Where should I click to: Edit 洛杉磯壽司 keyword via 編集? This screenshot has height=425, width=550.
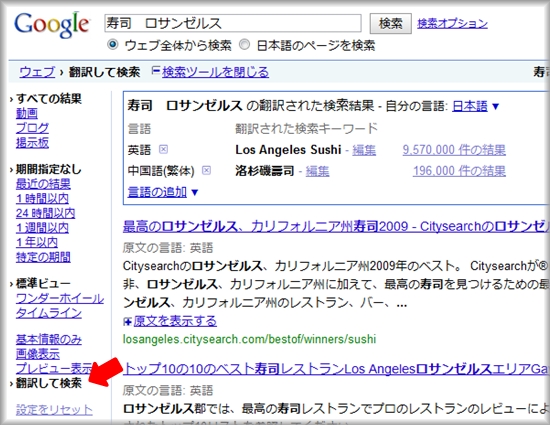tap(317, 171)
